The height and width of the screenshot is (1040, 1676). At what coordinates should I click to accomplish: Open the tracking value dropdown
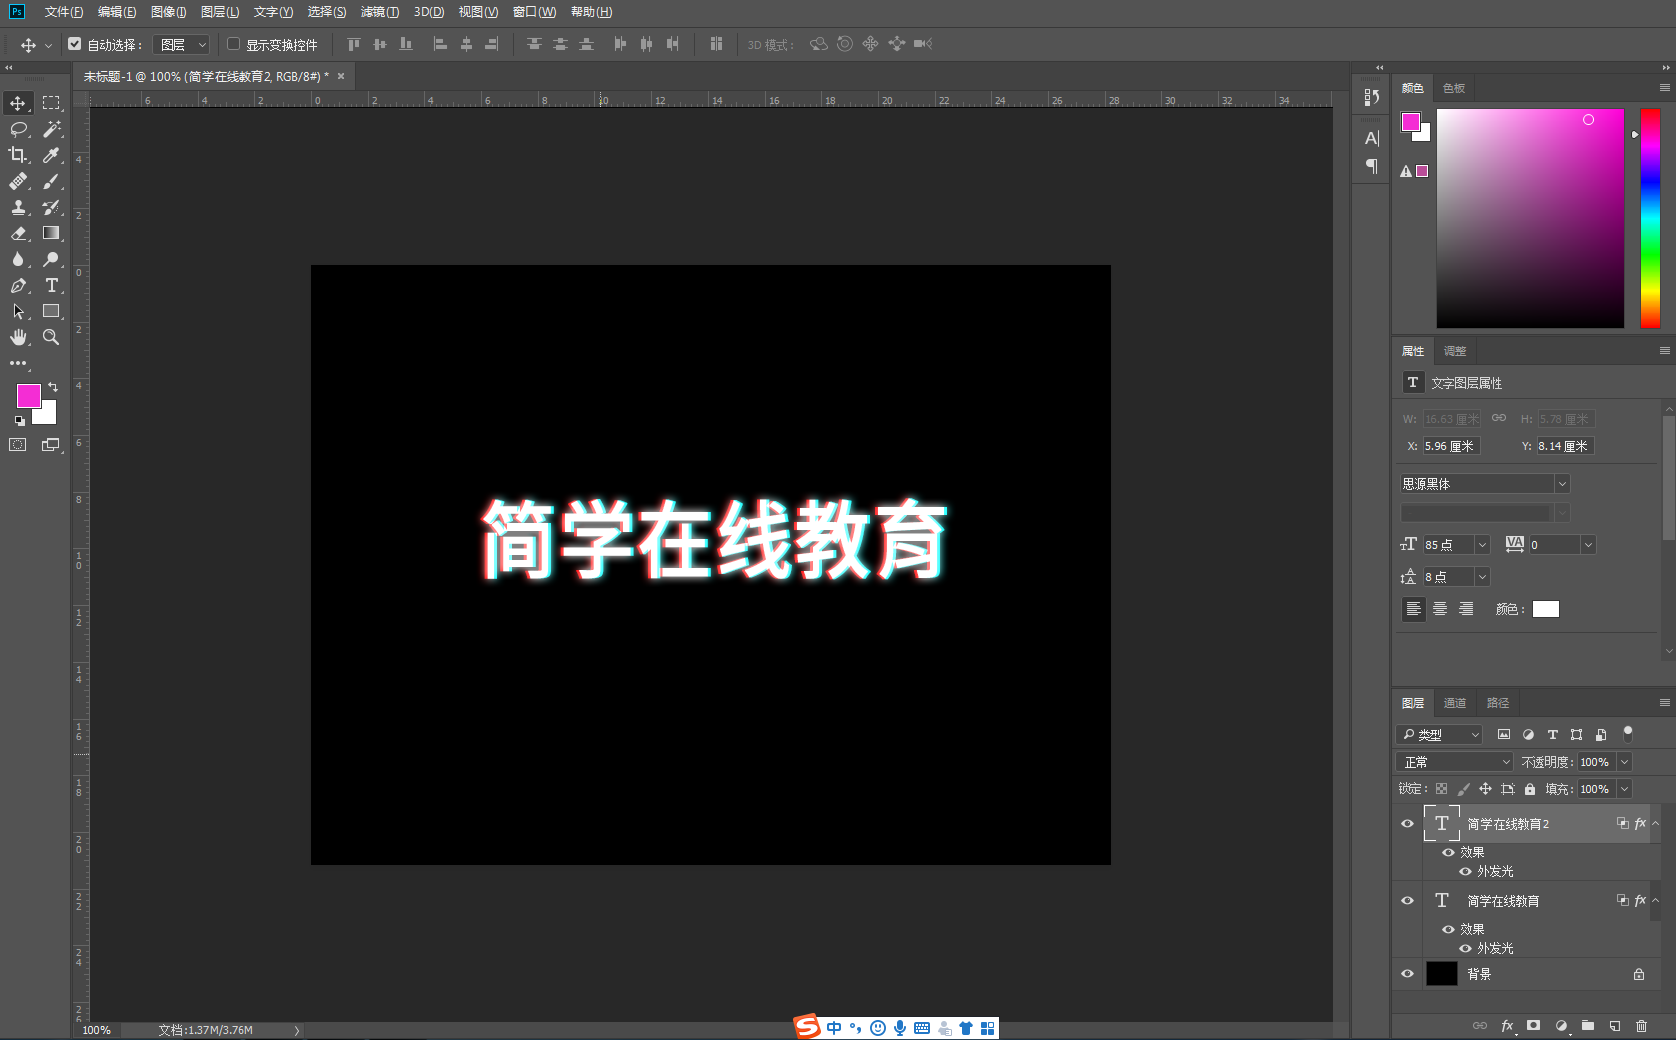point(1588,545)
